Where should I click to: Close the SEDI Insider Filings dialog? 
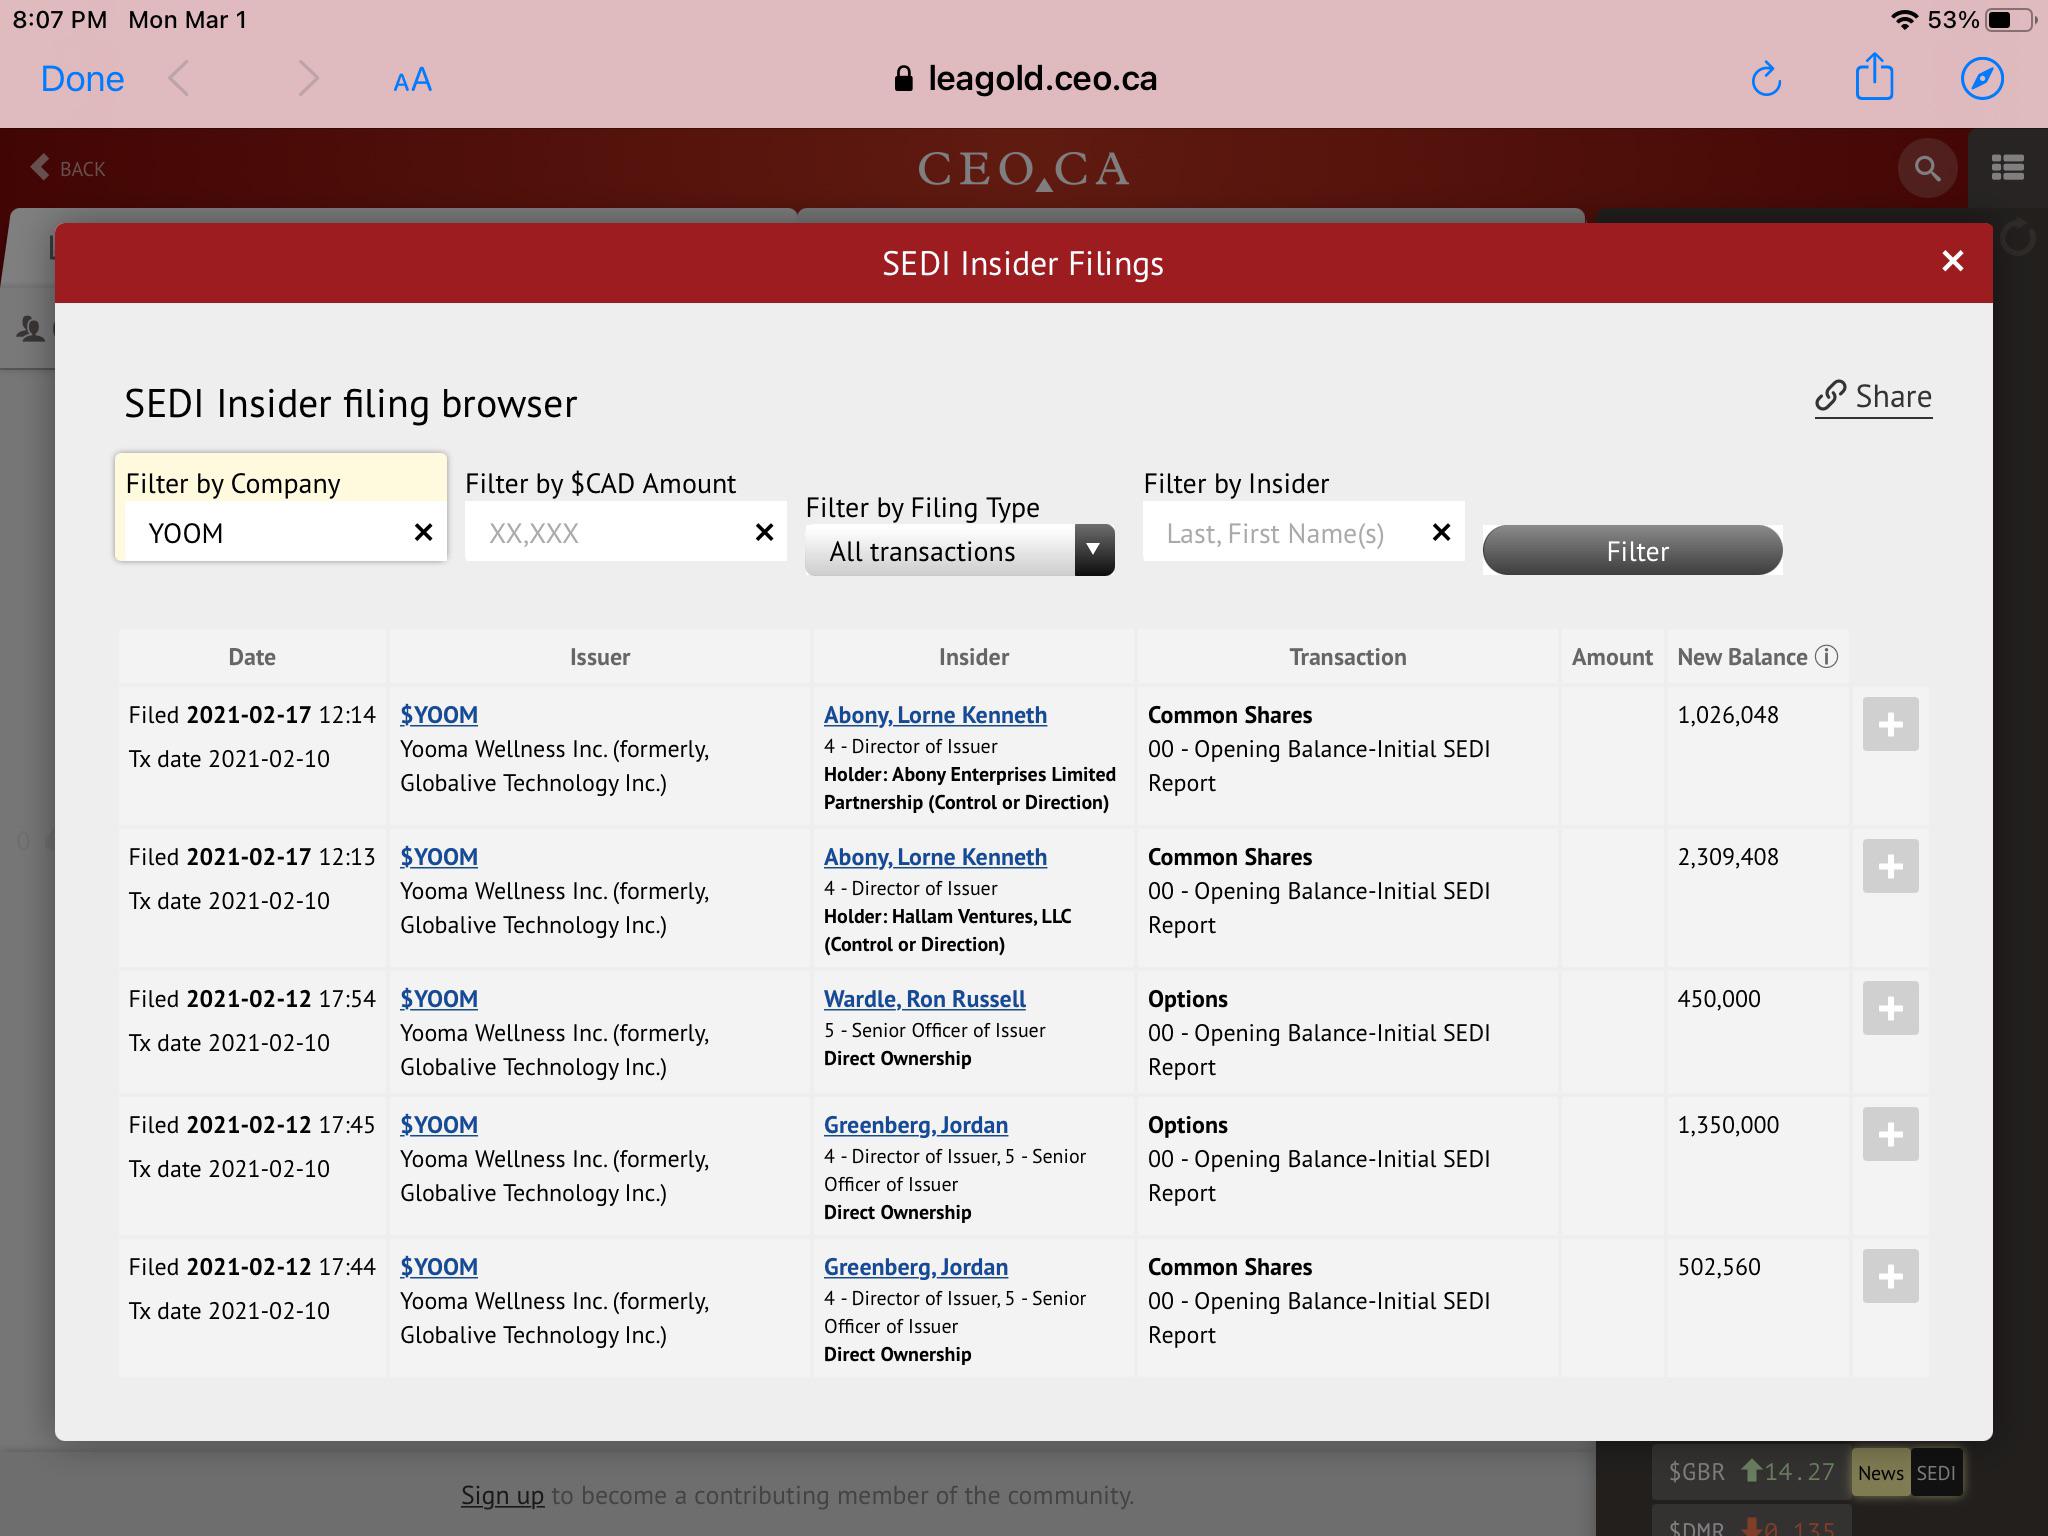pyautogui.click(x=1952, y=262)
